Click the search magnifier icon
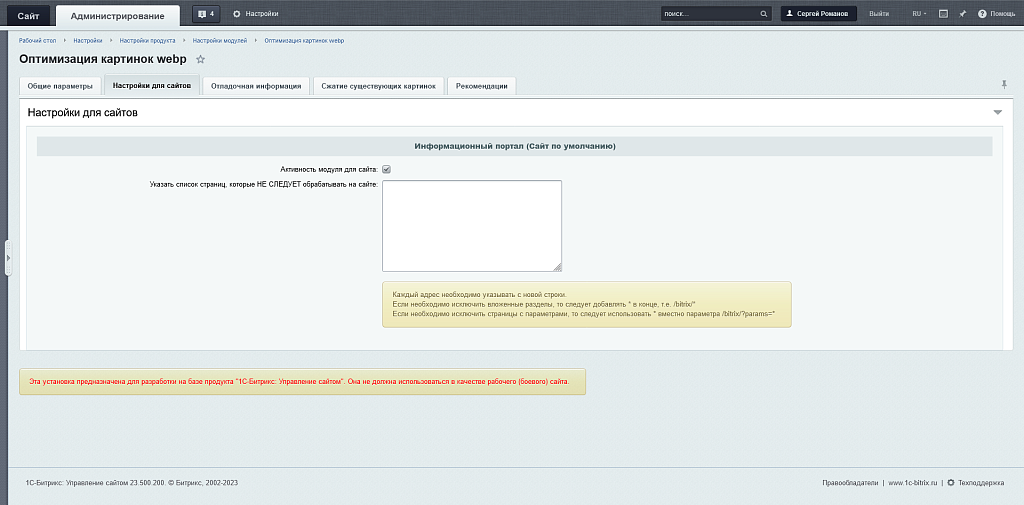This screenshot has height=505, width=1024. coord(764,14)
